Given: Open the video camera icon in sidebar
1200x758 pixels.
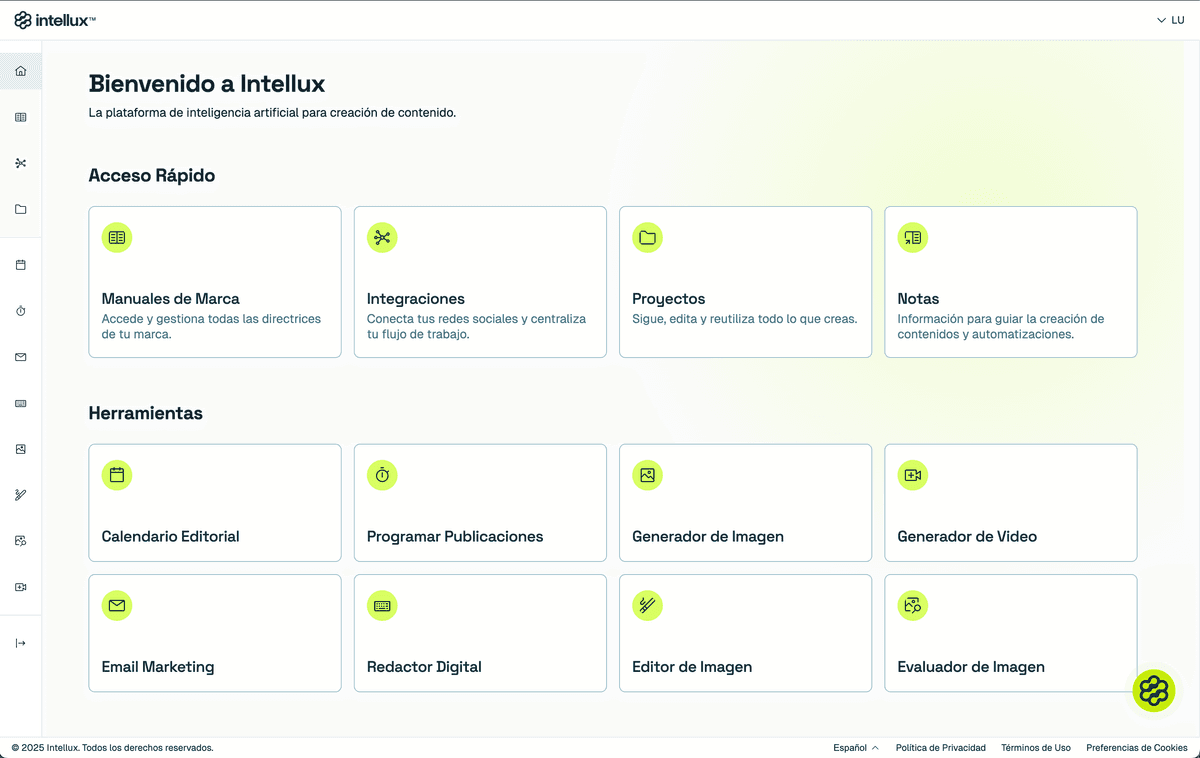Looking at the screenshot, I should [x=21, y=587].
